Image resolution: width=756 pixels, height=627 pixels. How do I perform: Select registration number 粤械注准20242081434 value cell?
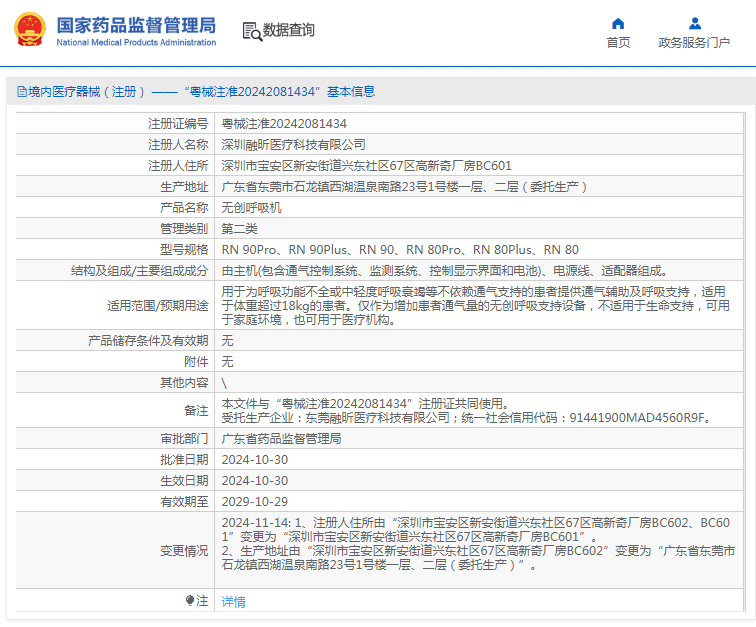(284, 123)
